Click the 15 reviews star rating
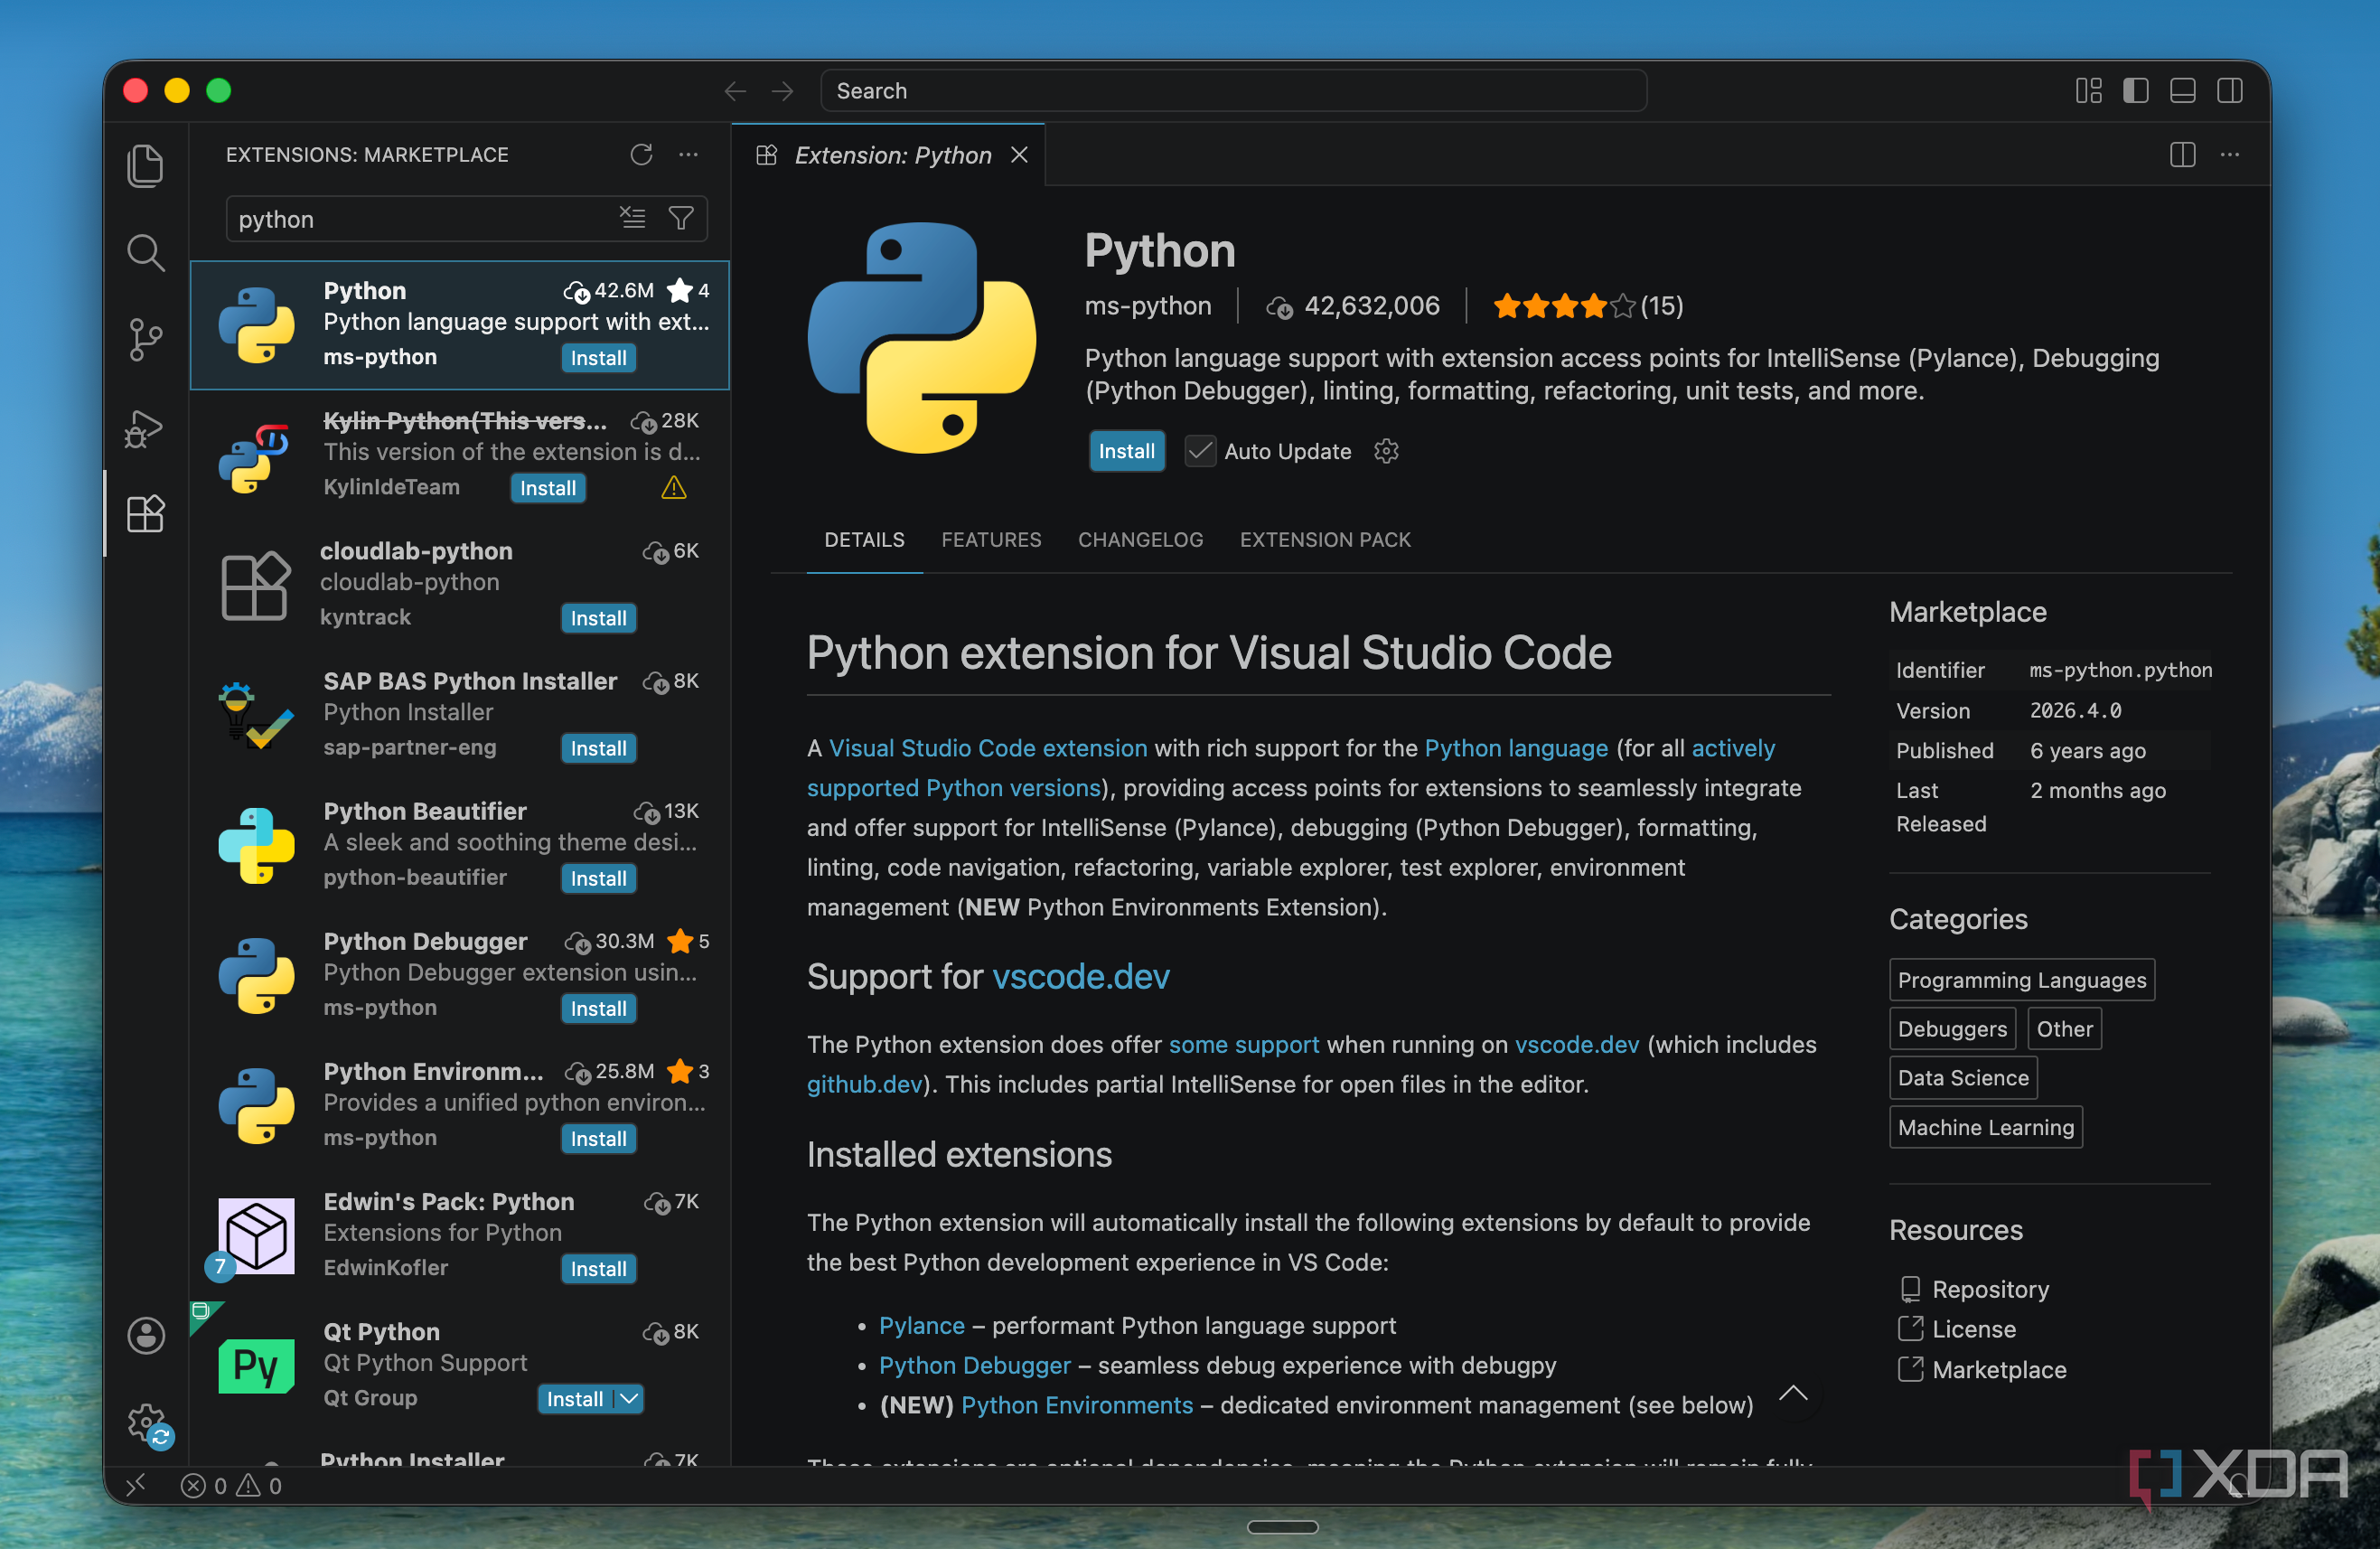Image resolution: width=2380 pixels, height=1549 pixels. (x=1587, y=306)
